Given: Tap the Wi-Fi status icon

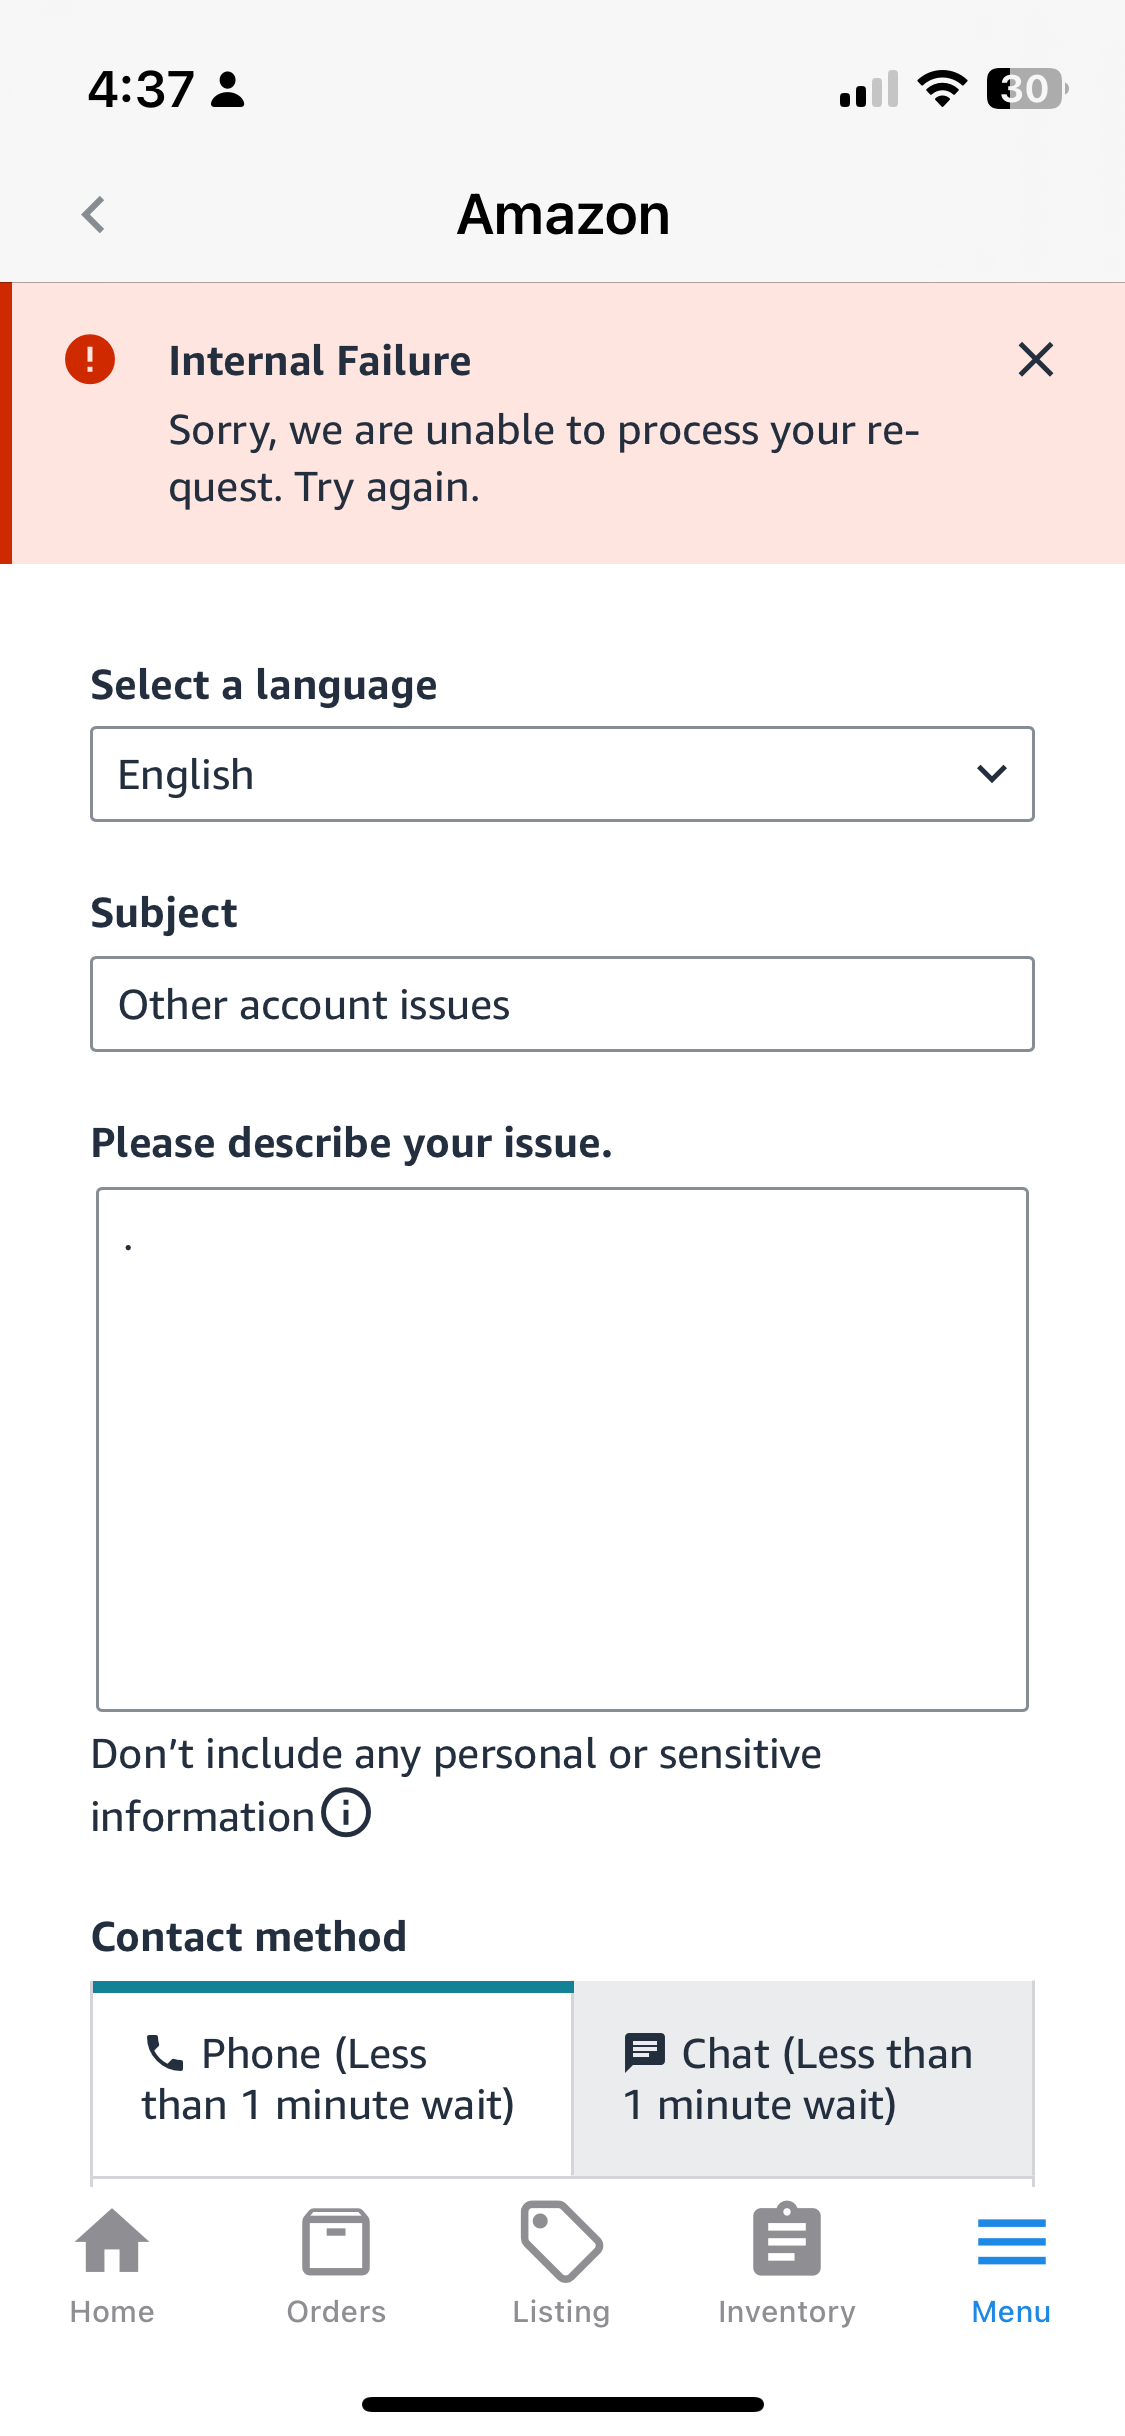Looking at the screenshot, I should click(x=942, y=89).
